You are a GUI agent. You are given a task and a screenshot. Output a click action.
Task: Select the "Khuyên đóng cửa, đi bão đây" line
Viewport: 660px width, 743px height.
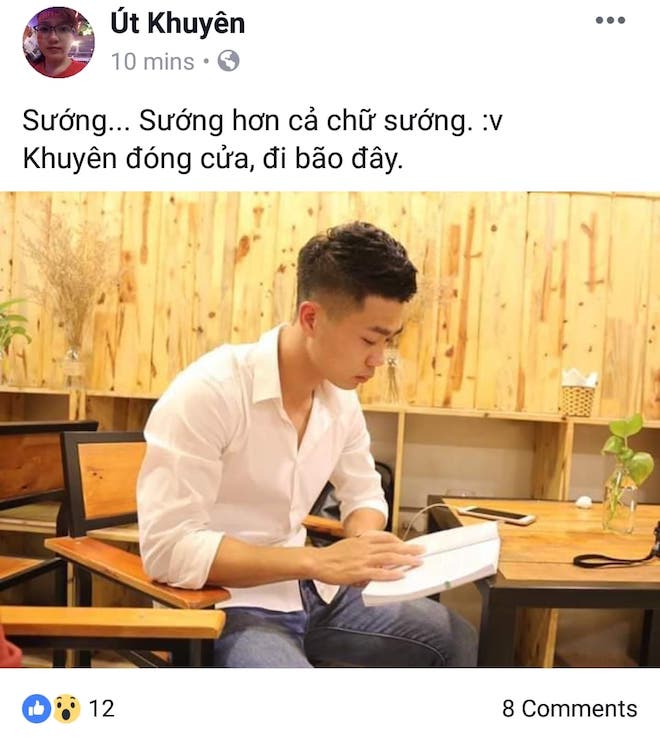pyautogui.click(x=213, y=159)
